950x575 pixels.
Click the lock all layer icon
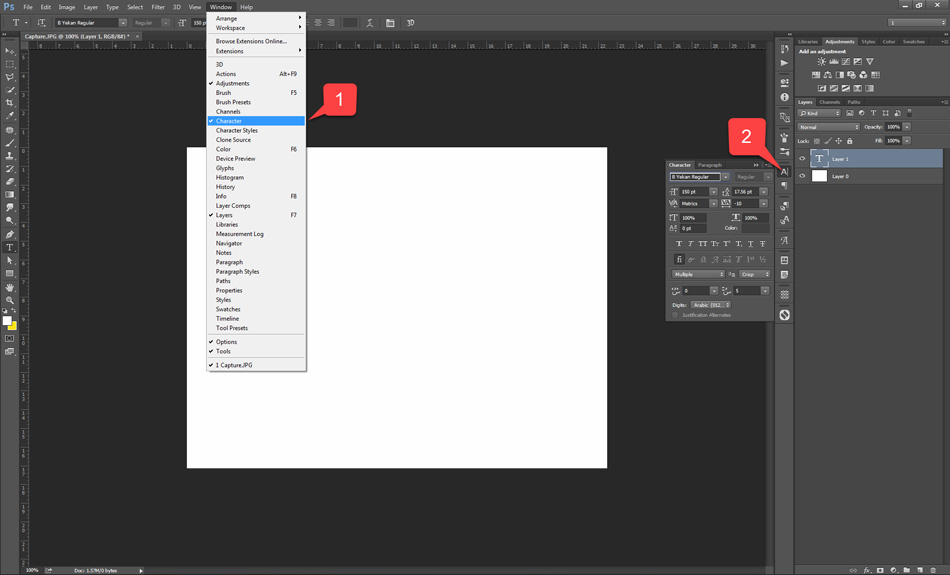click(x=850, y=141)
